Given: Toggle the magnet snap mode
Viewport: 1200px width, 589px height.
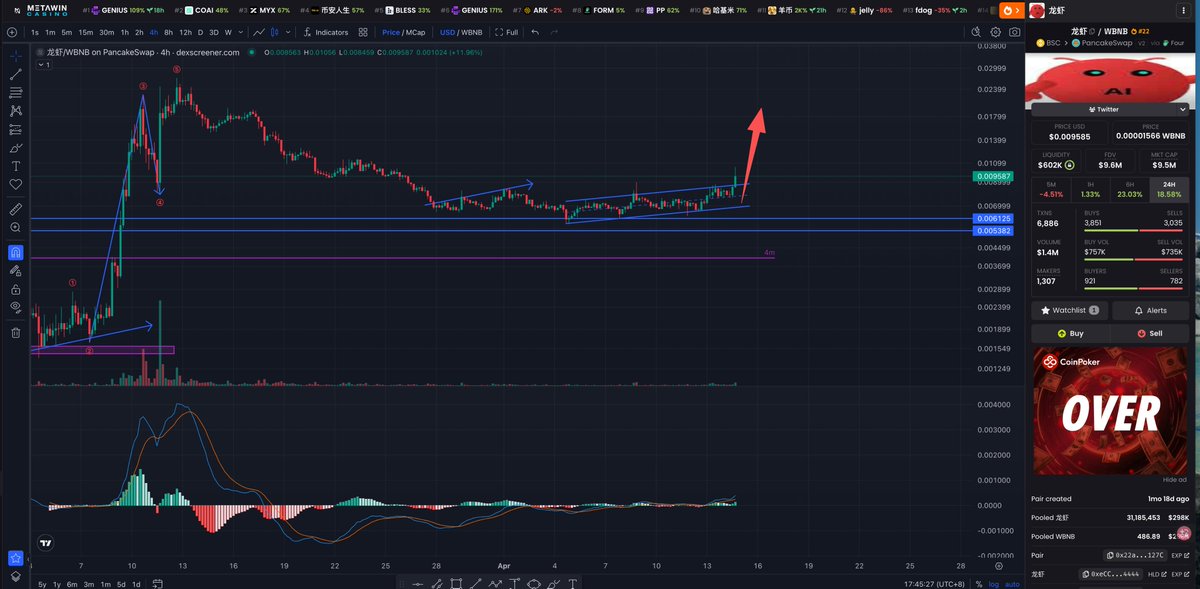Looking at the screenshot, I should pos(16,252).
